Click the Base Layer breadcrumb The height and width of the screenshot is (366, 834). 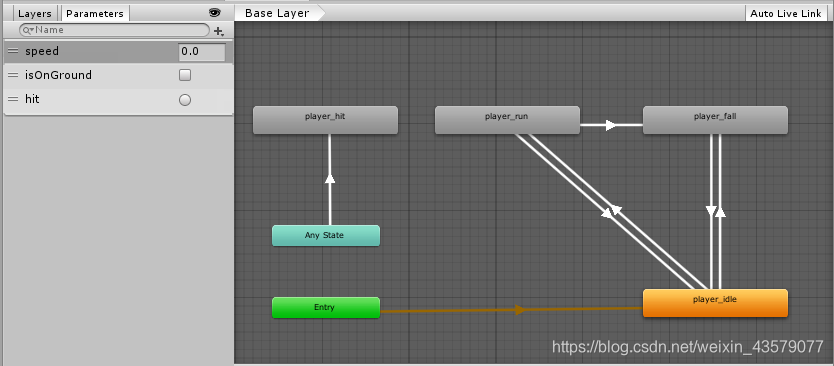pyautogui.click(x=277, y=13)
